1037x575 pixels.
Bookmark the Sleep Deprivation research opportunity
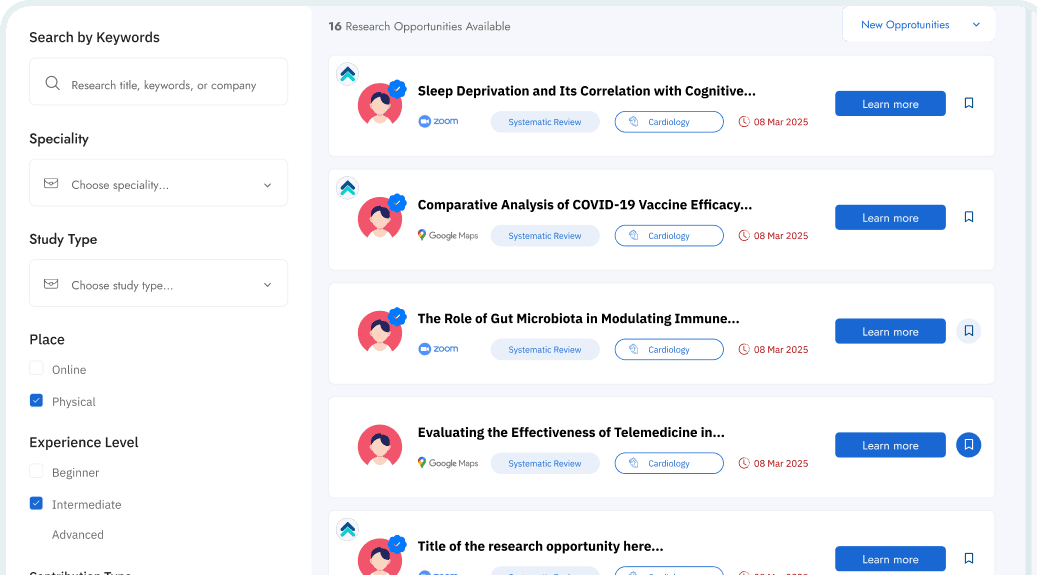click(968, 103)
